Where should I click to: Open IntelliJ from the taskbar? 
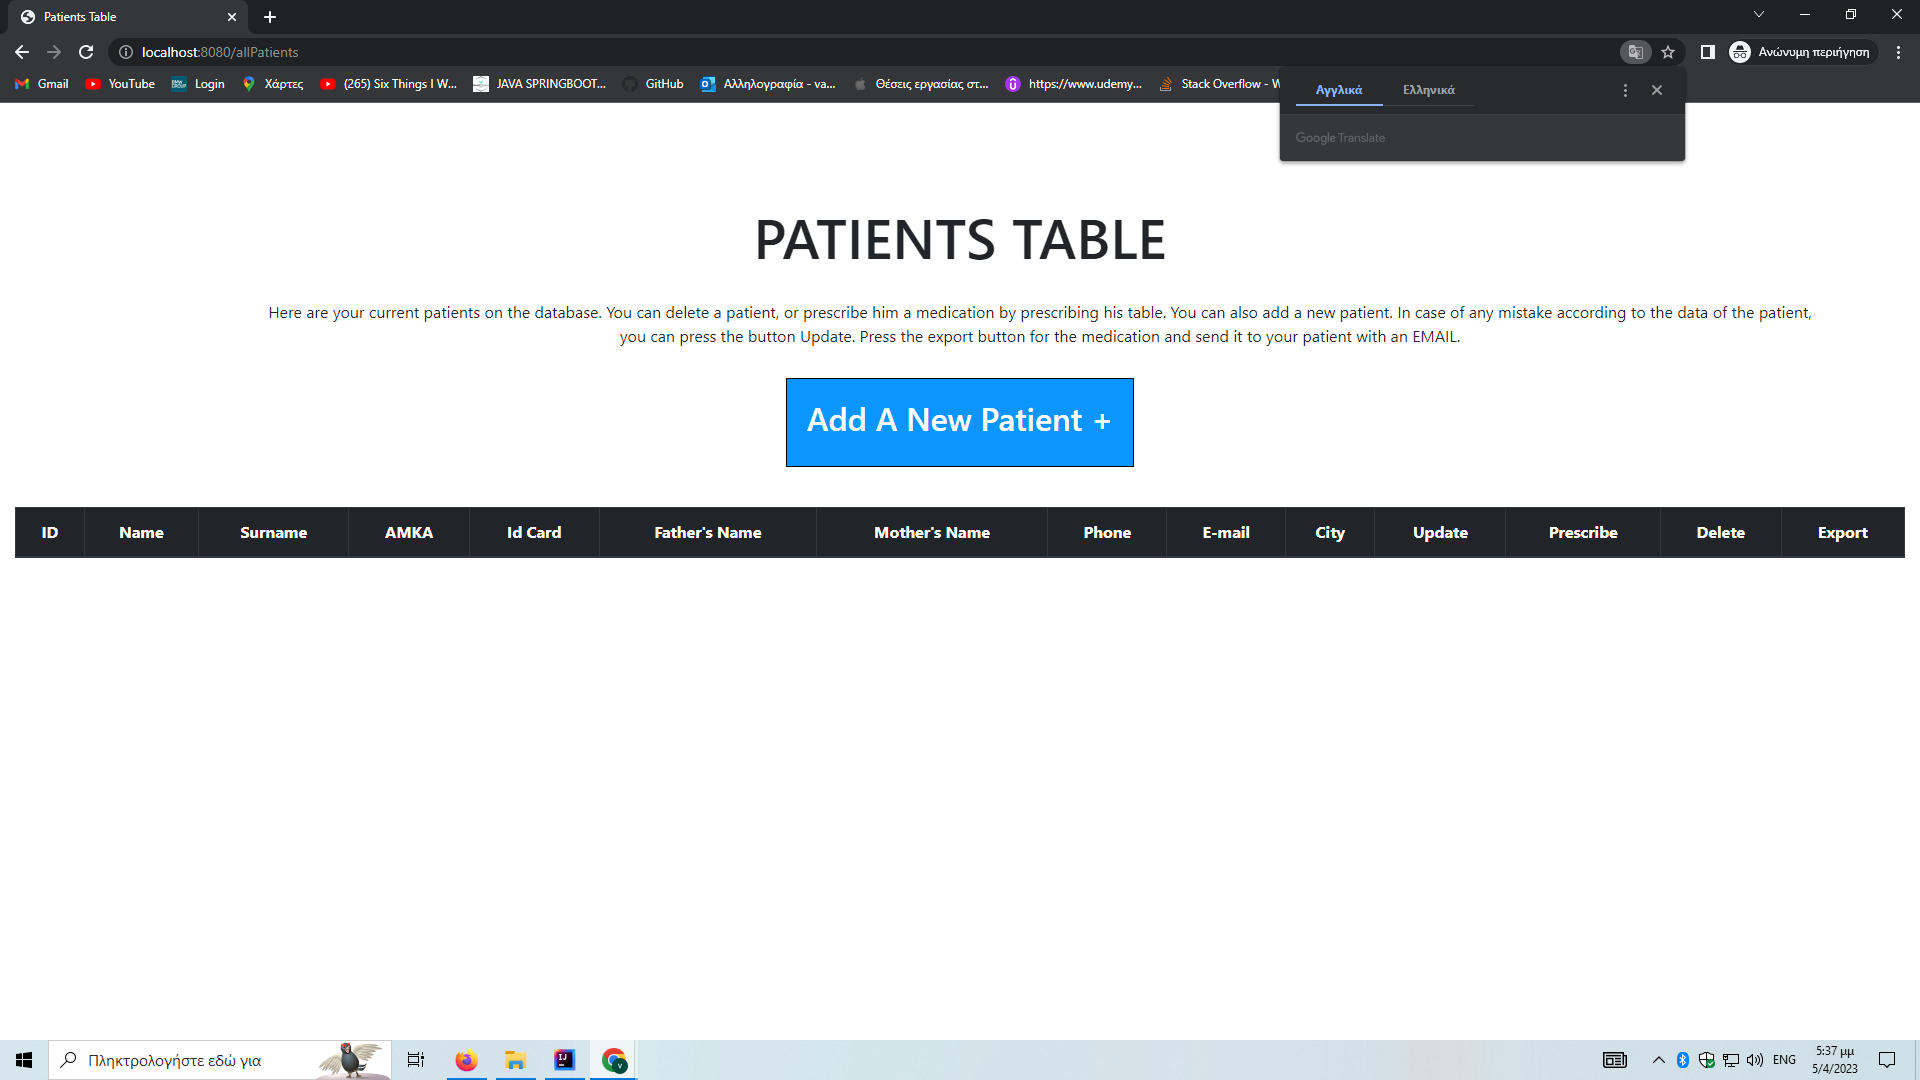(564, 1059)
